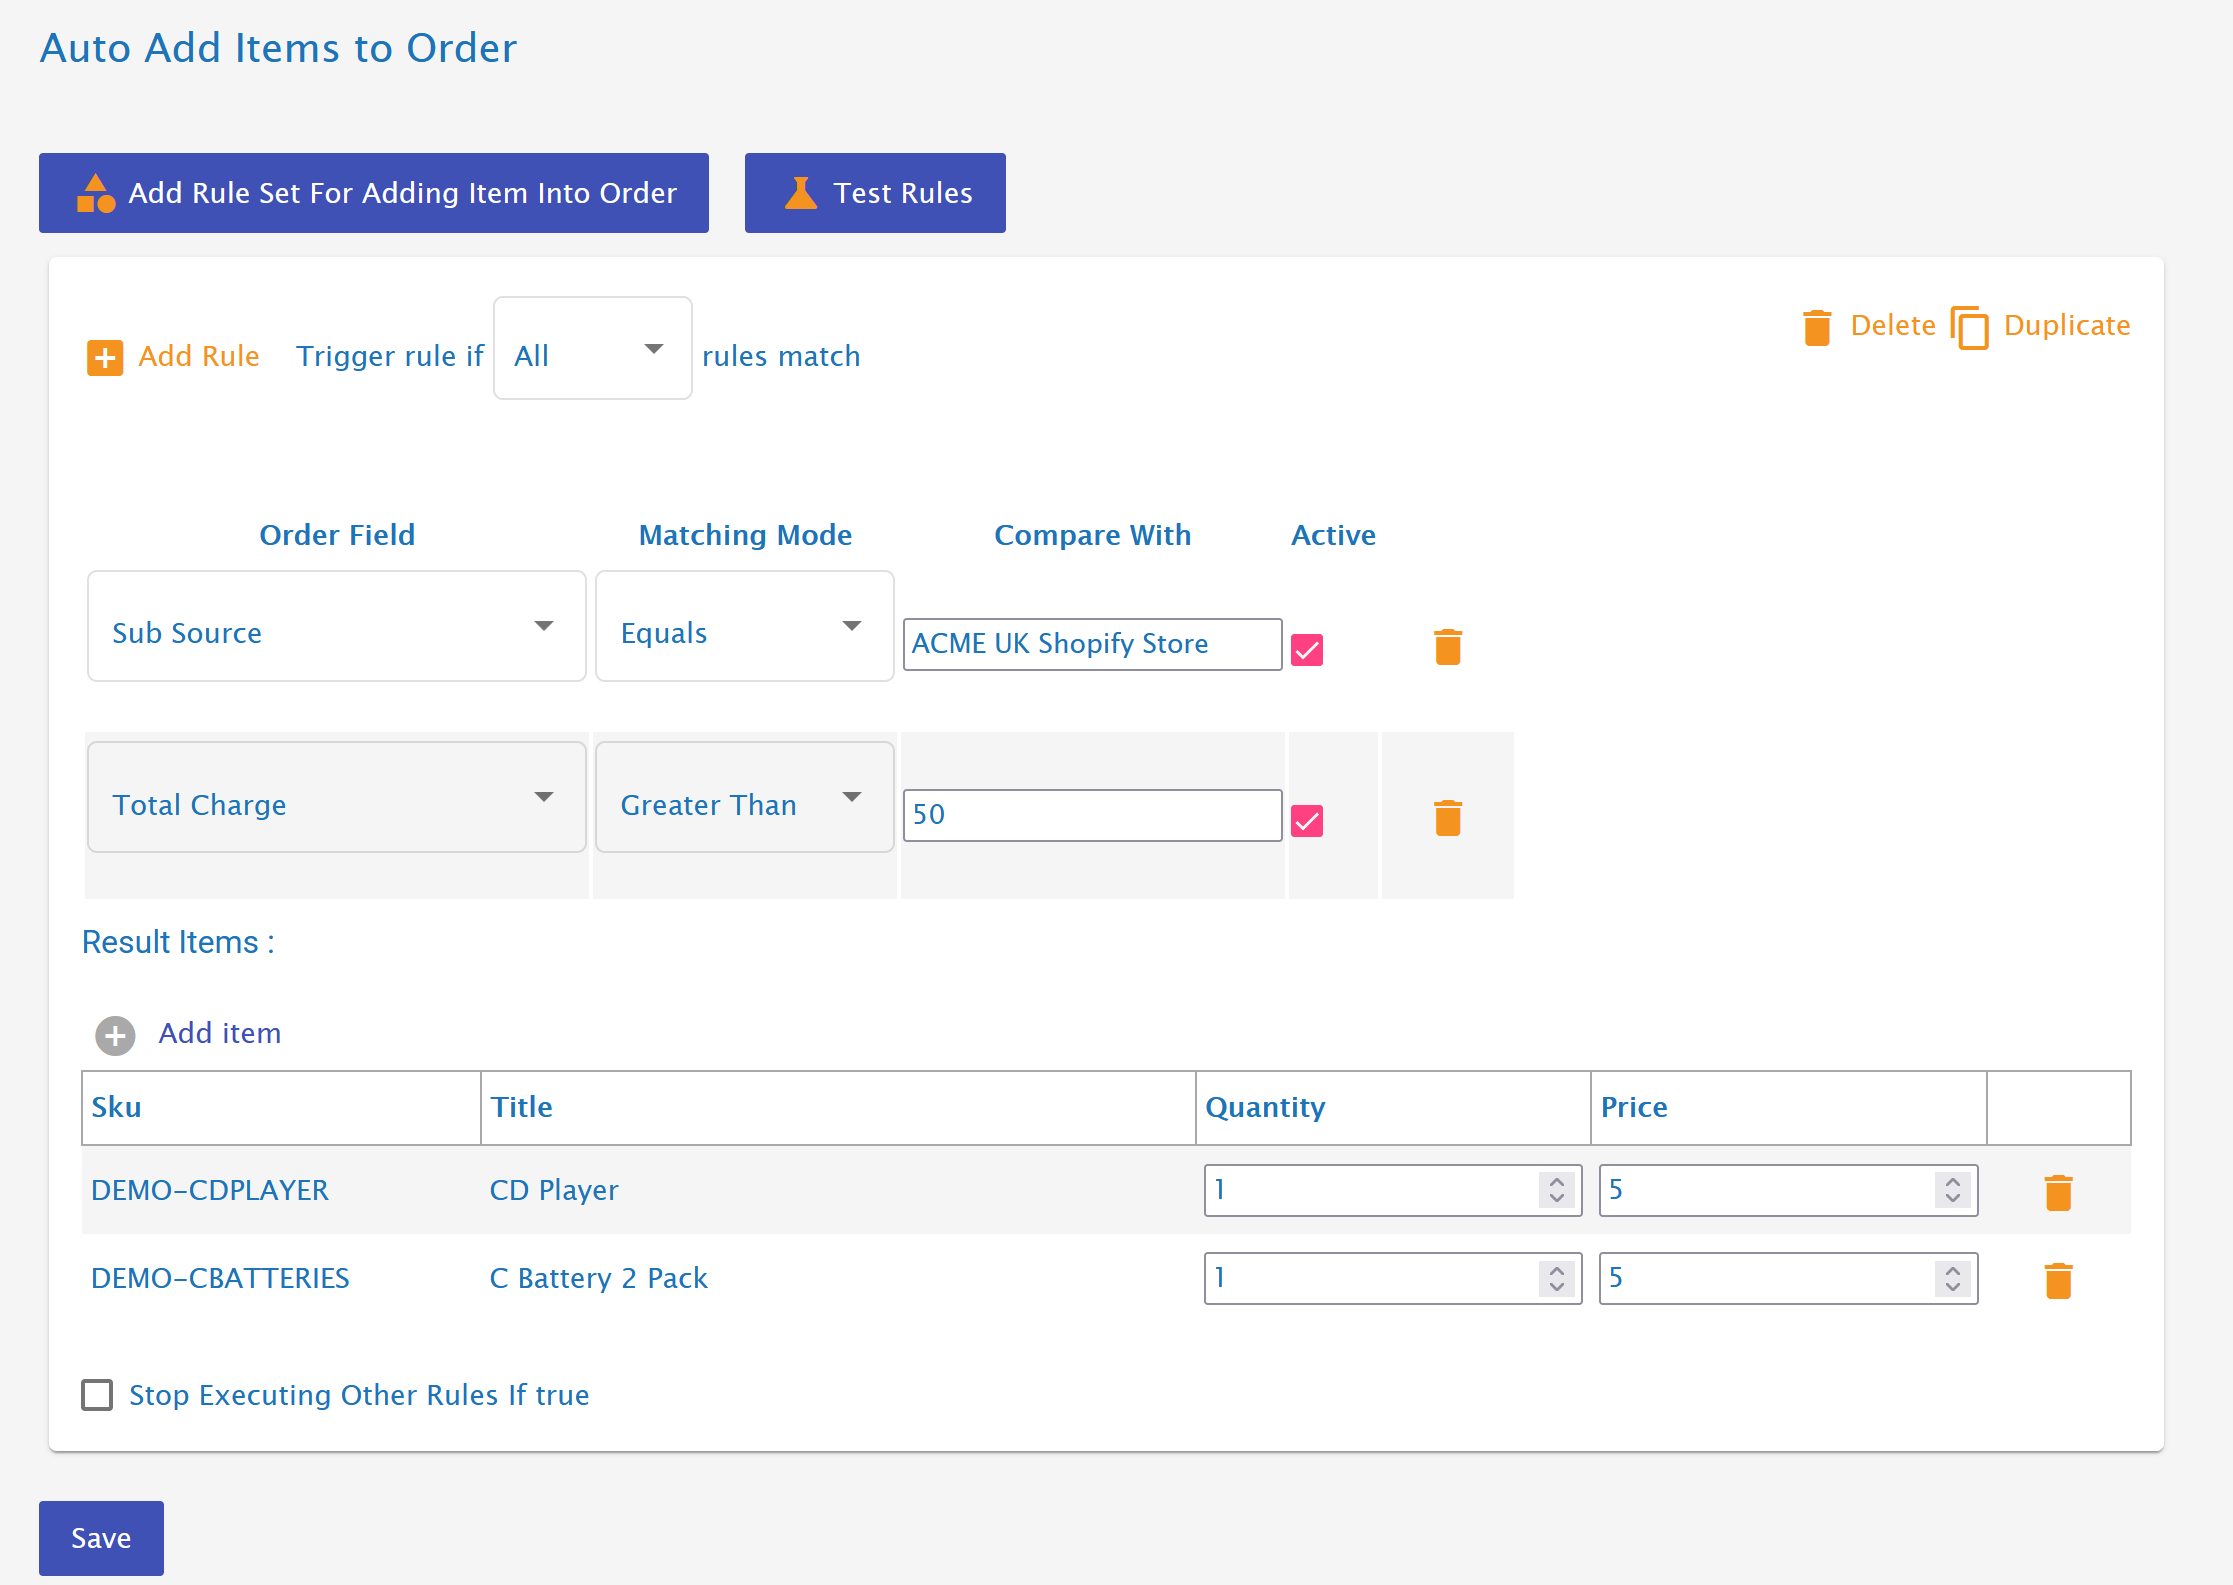Delete the Total Charge rule row
This screenshot has height=1585, width=2233.
point(1447,818)
